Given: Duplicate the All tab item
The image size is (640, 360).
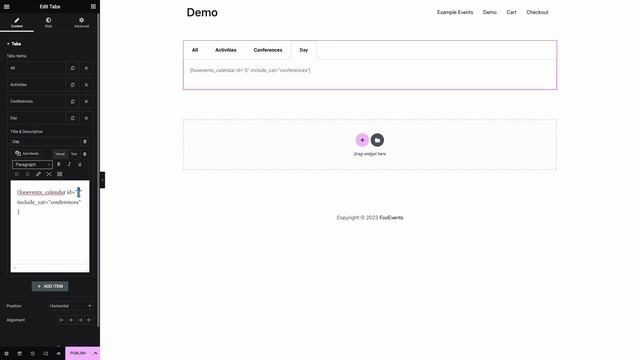Looking at the screenshot, I should (73, 68).
